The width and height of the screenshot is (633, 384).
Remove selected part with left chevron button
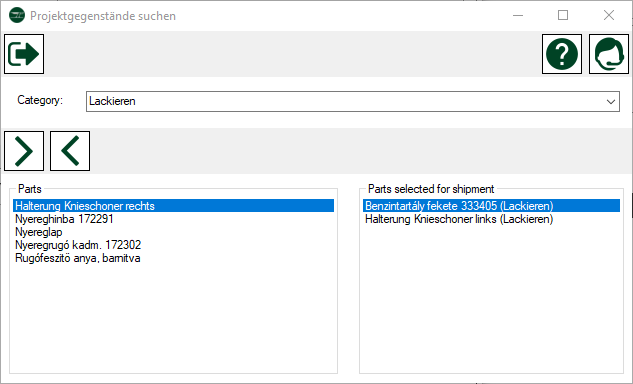pyautogui.click(x=70, y=151)
